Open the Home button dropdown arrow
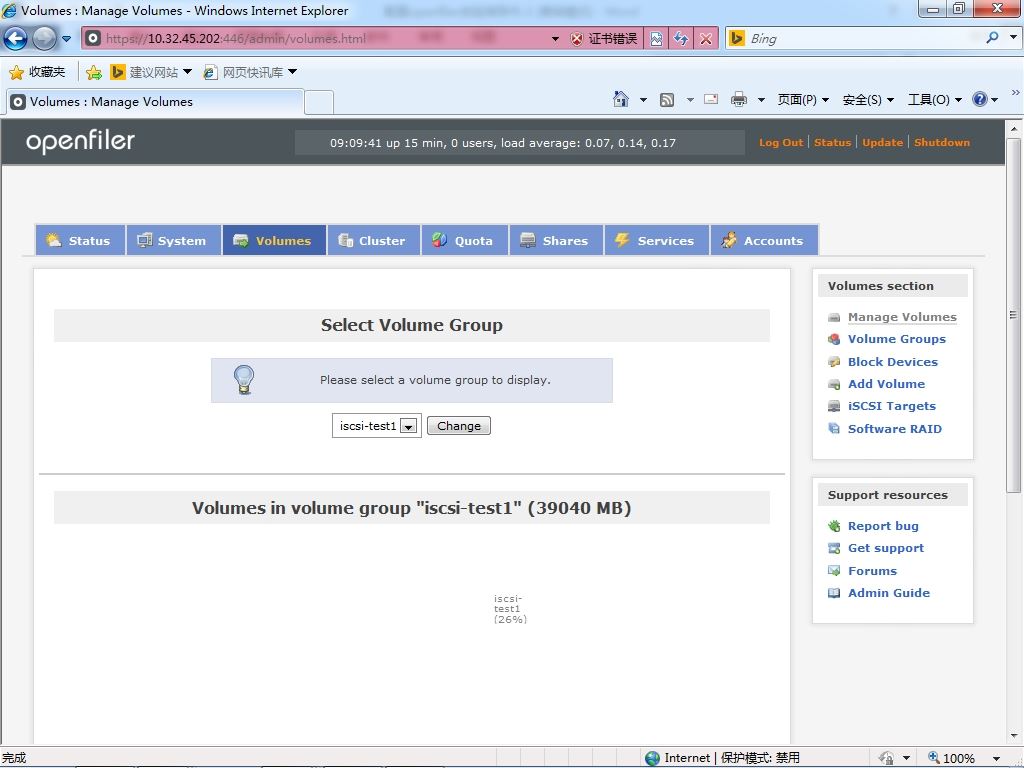 coord(643,100)
